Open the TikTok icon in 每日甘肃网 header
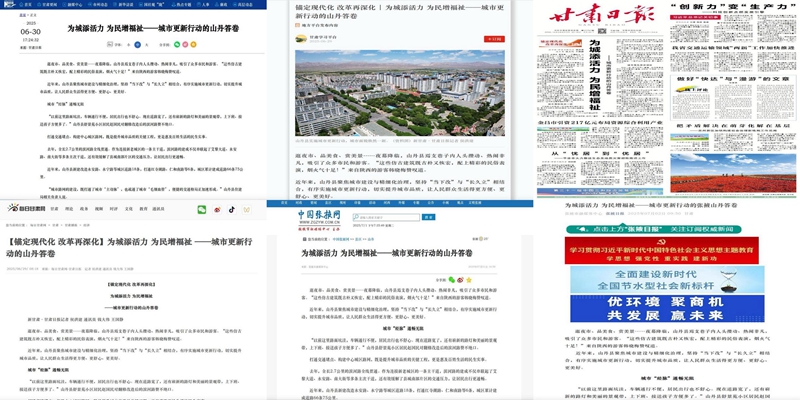Image resolution: width=800 pixels, height=400 pixels. click(232, 209)
